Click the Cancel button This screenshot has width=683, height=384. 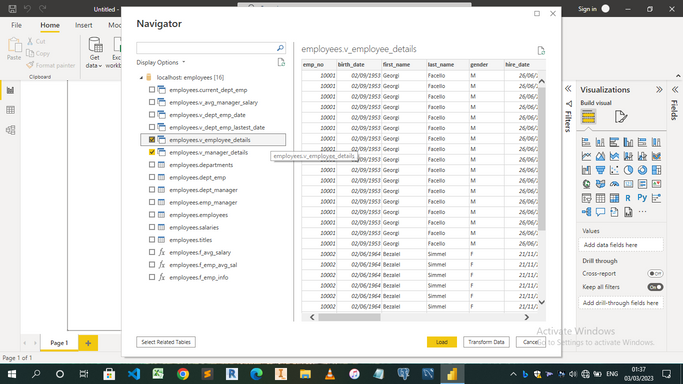(x=531, y=342)
